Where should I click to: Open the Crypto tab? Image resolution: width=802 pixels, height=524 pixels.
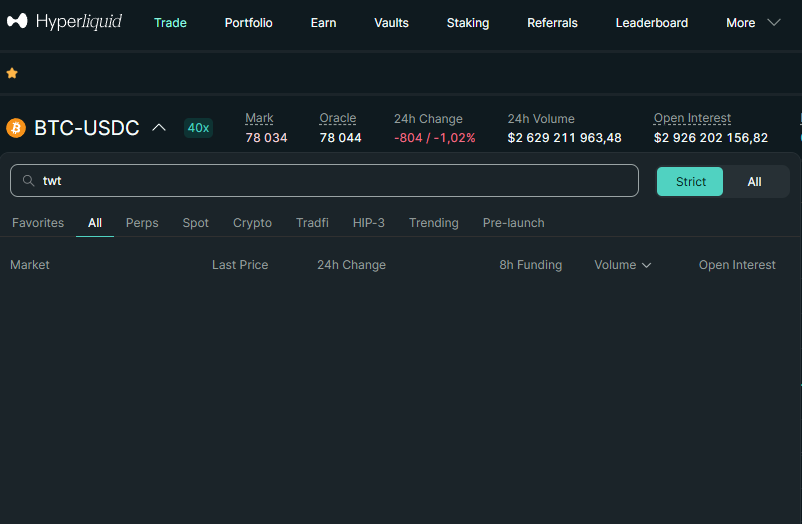pyautogui.click(x=252, y=223)
